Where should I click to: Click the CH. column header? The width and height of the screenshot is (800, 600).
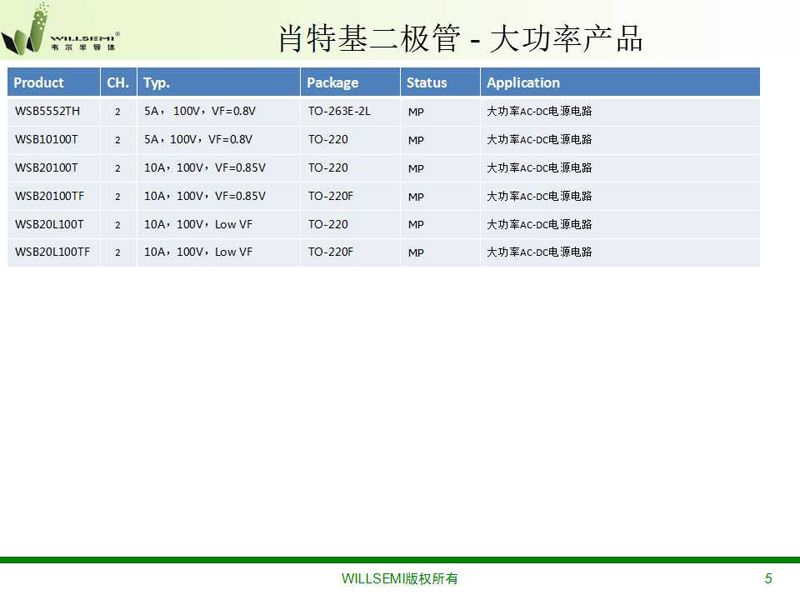click(x=118, y=83)
